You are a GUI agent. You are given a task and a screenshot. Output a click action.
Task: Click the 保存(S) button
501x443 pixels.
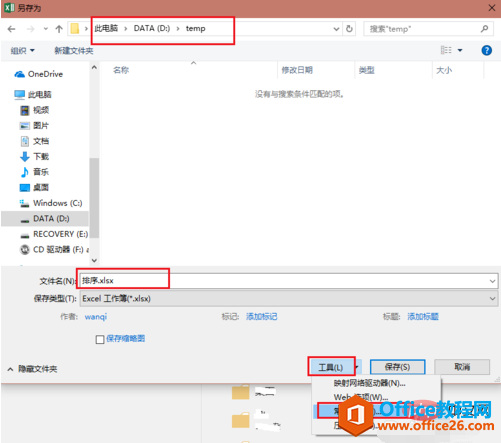[397, 367]
